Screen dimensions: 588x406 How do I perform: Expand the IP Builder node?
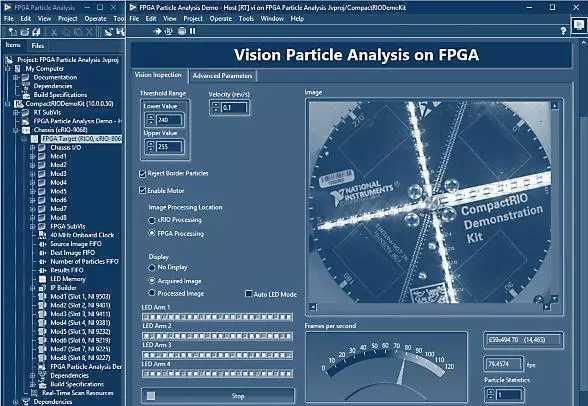[x=33, y=288]
